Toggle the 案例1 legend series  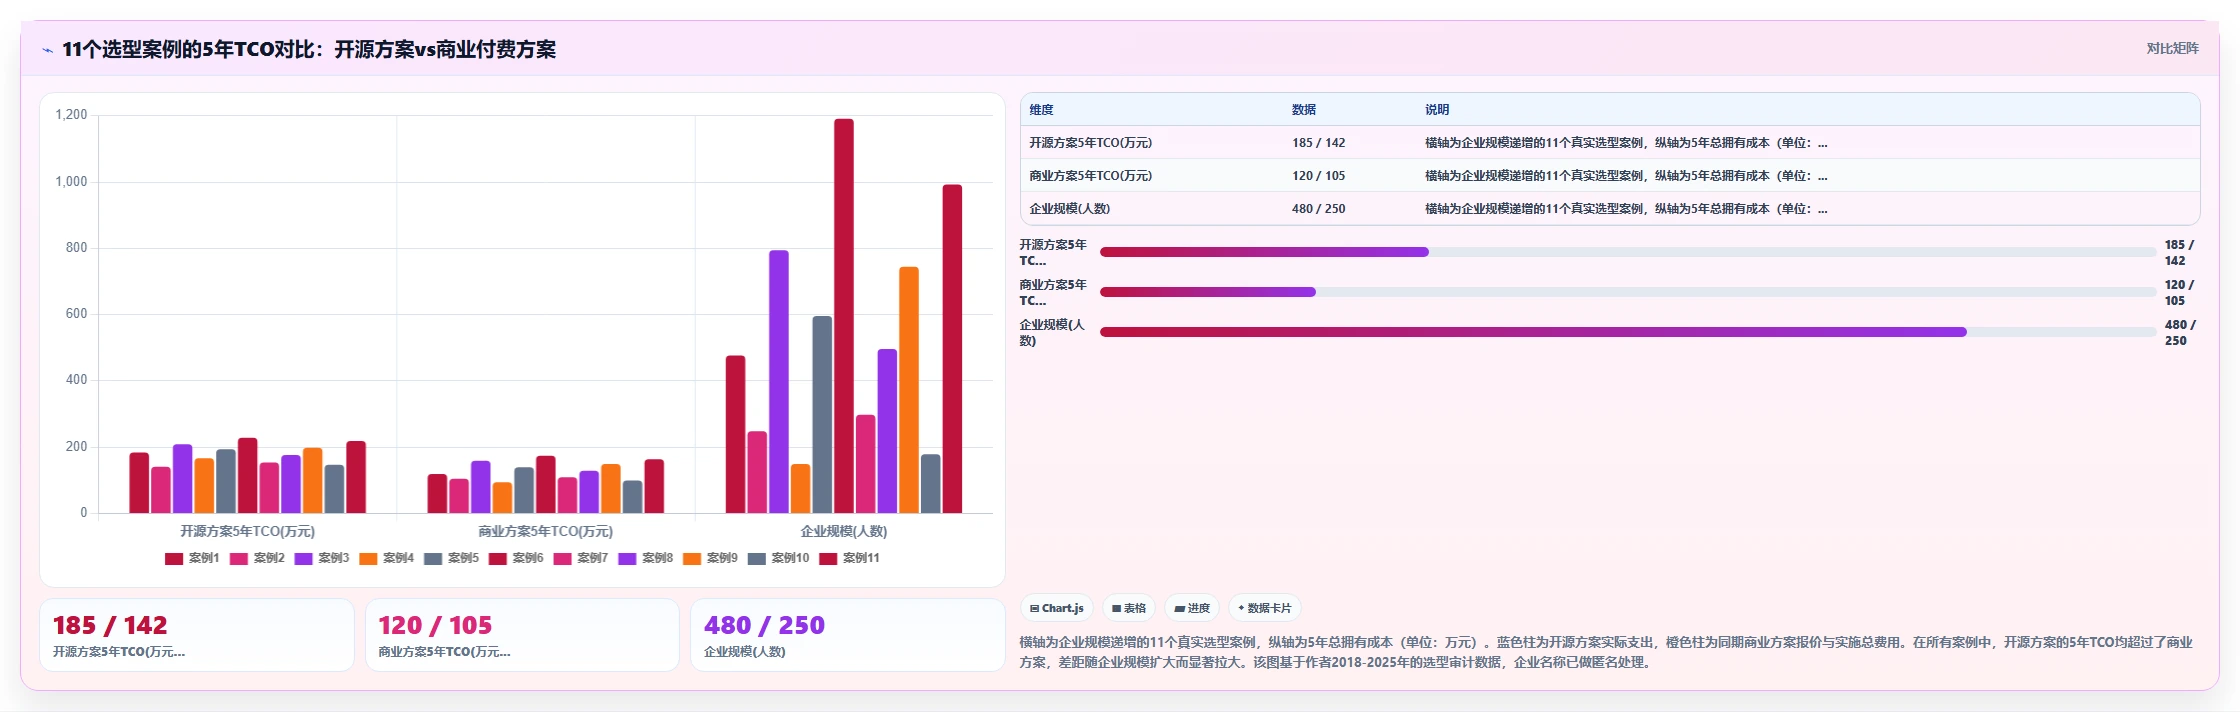pyautogui.click(x=192, y=558)
